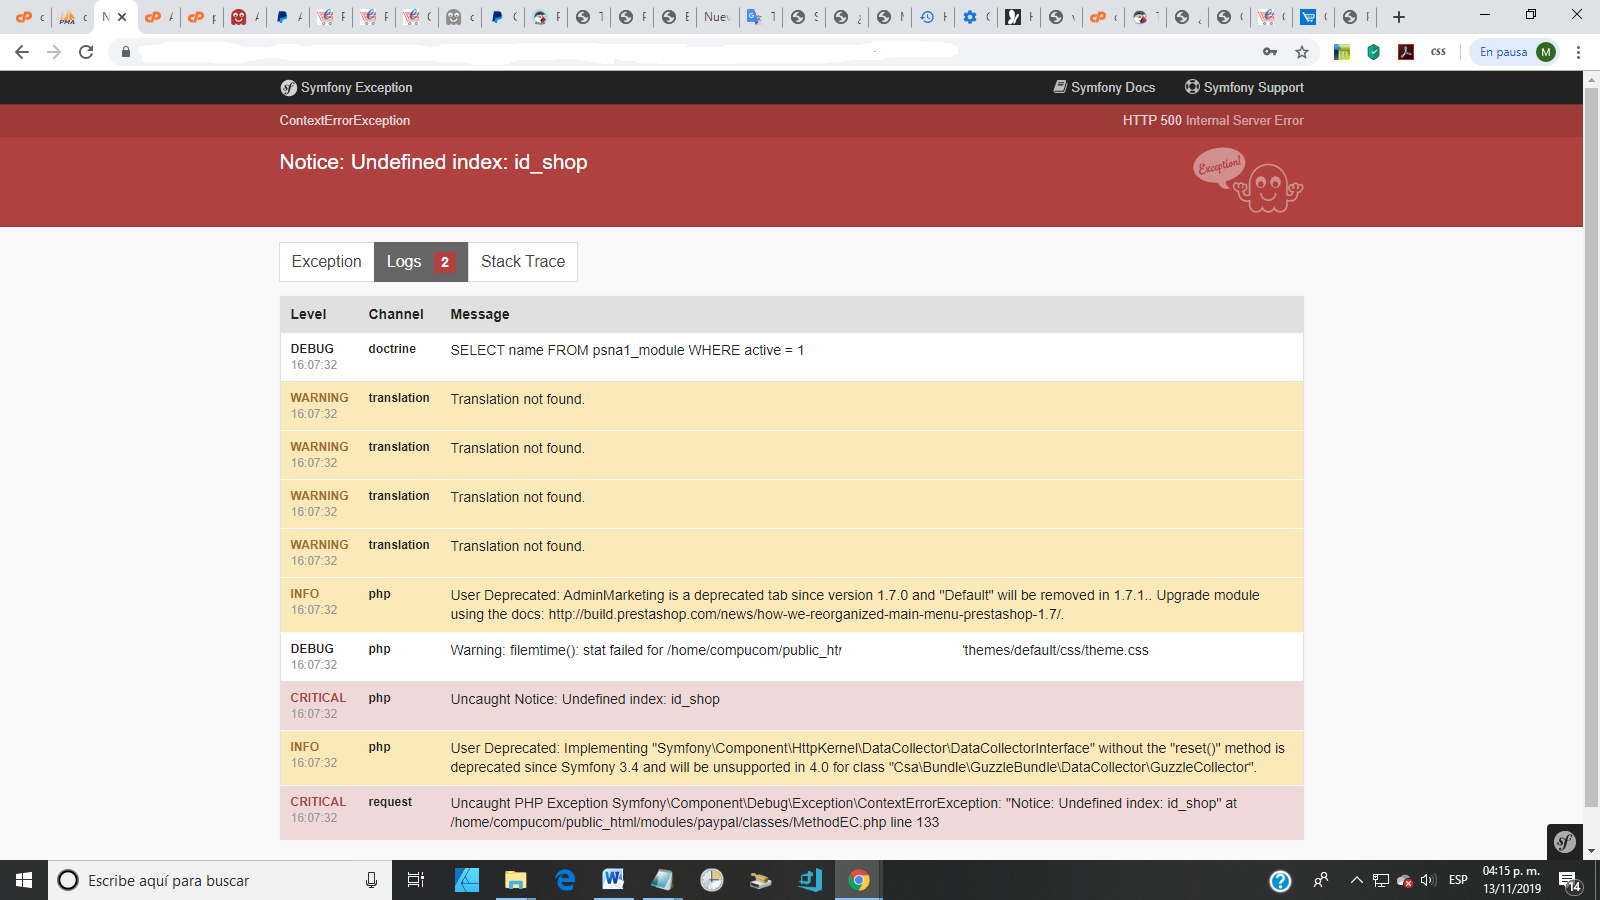Viewport: 1600px width, 900px height.
Task: Click the ESP language indicator
Action: (x=1458, y=880)
